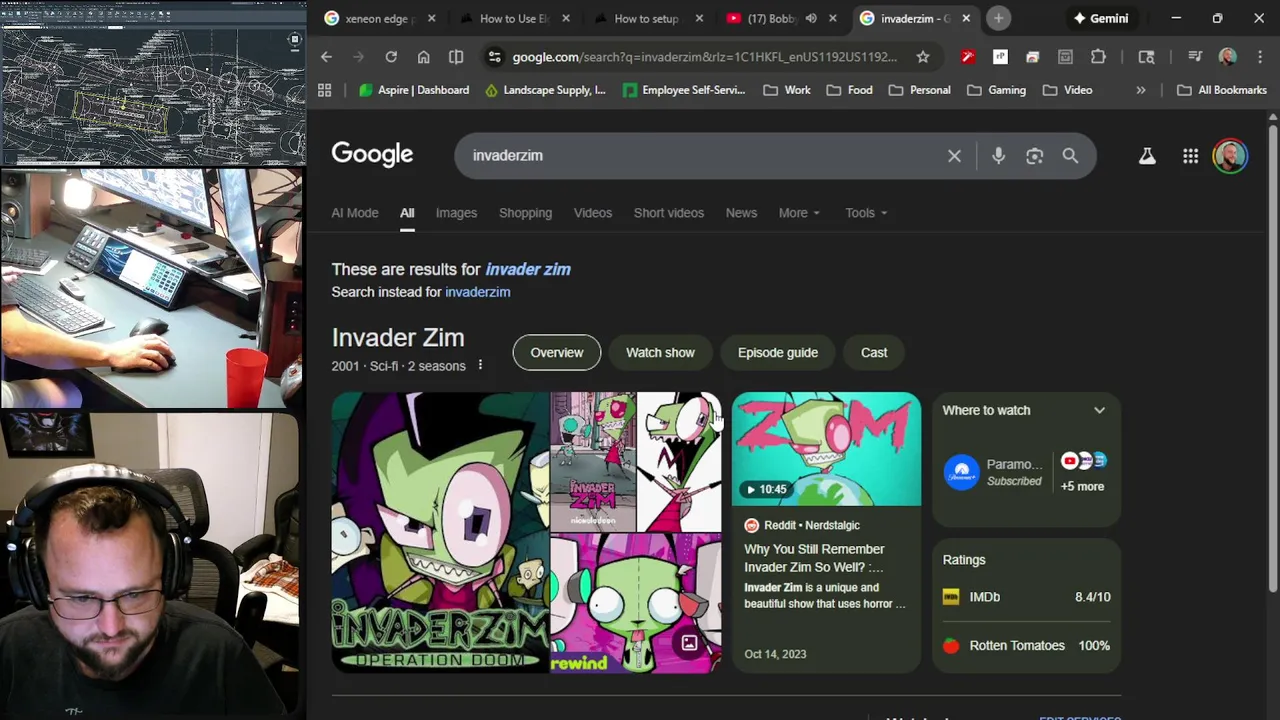1280x720 pixels.
Task: Select the Overview chip
Action: point(557,352)
